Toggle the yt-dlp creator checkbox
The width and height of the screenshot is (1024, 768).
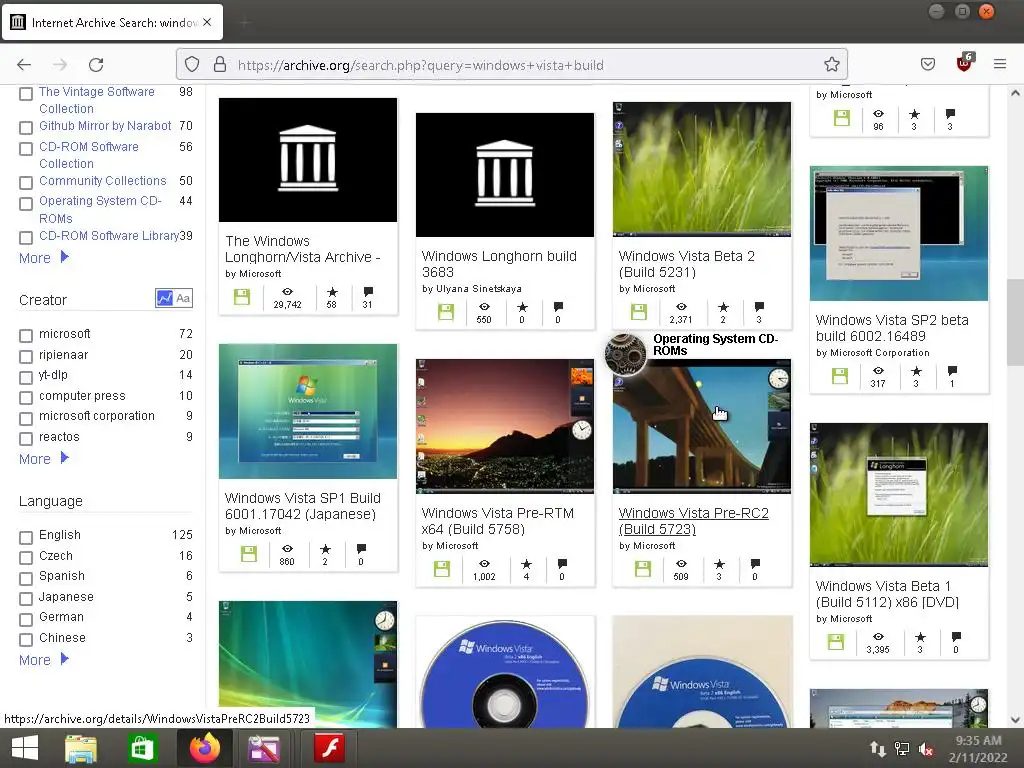(x=25, y=377)
